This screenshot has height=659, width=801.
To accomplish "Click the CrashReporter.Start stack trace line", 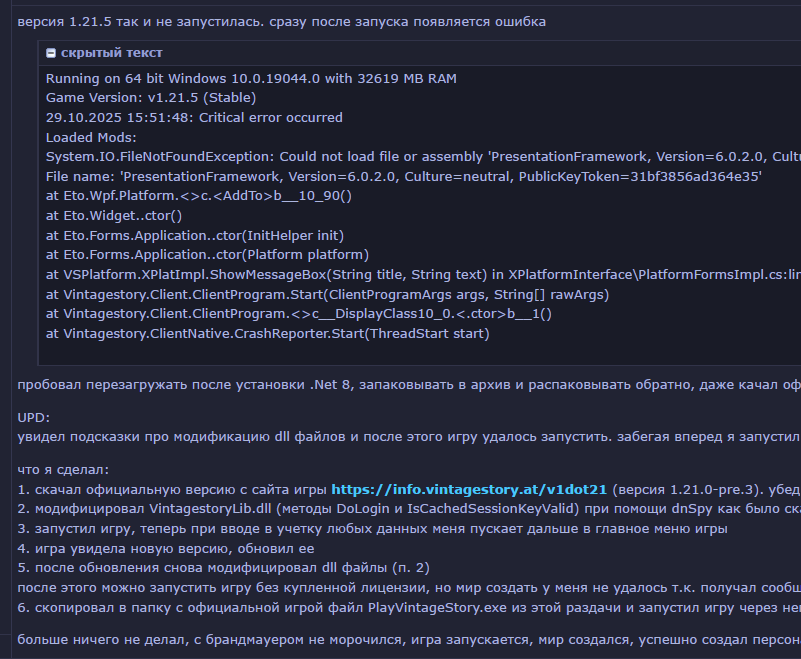I will [x=267, y=333].
